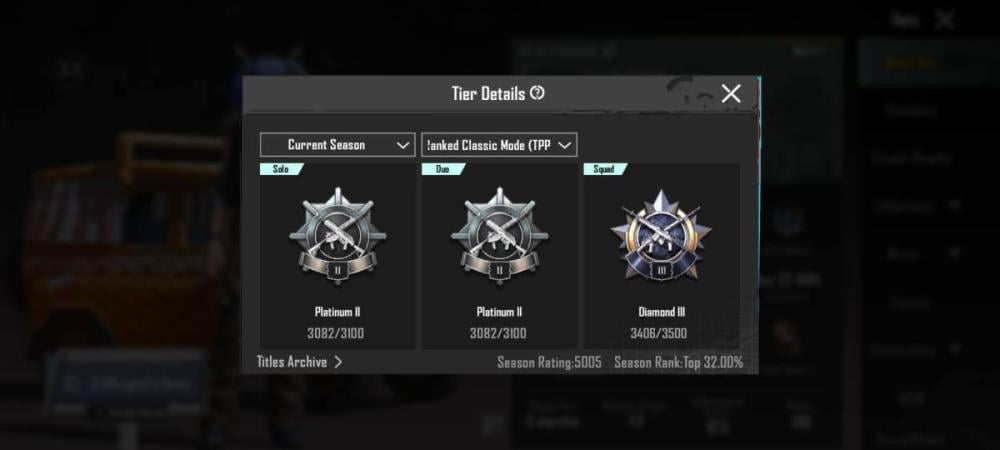
Task: Select the Squad Diamond III badge icon
Action: point(661,235)
